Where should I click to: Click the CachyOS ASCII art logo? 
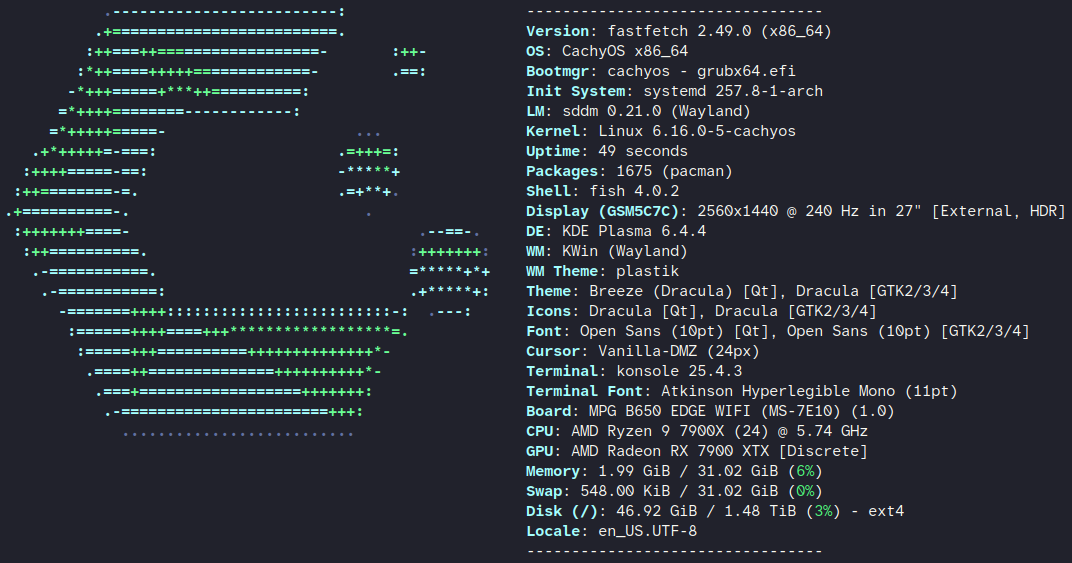tap(248, 222)
